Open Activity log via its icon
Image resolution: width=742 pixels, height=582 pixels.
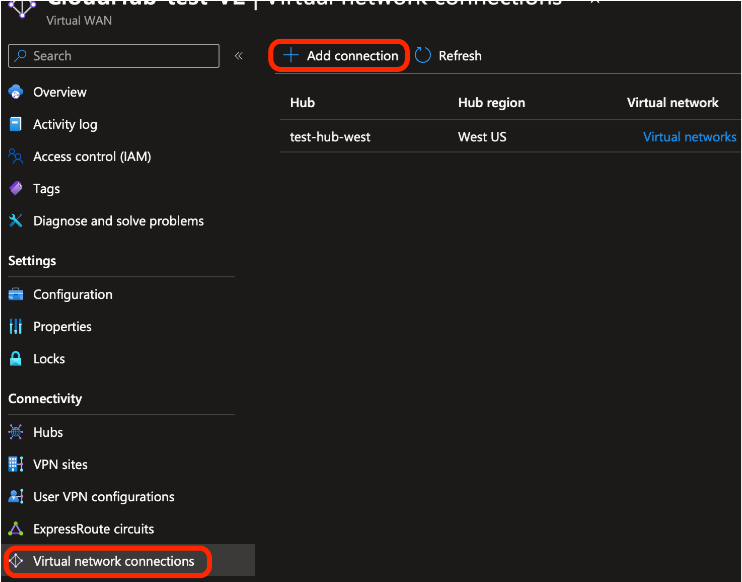click(15, 125)
